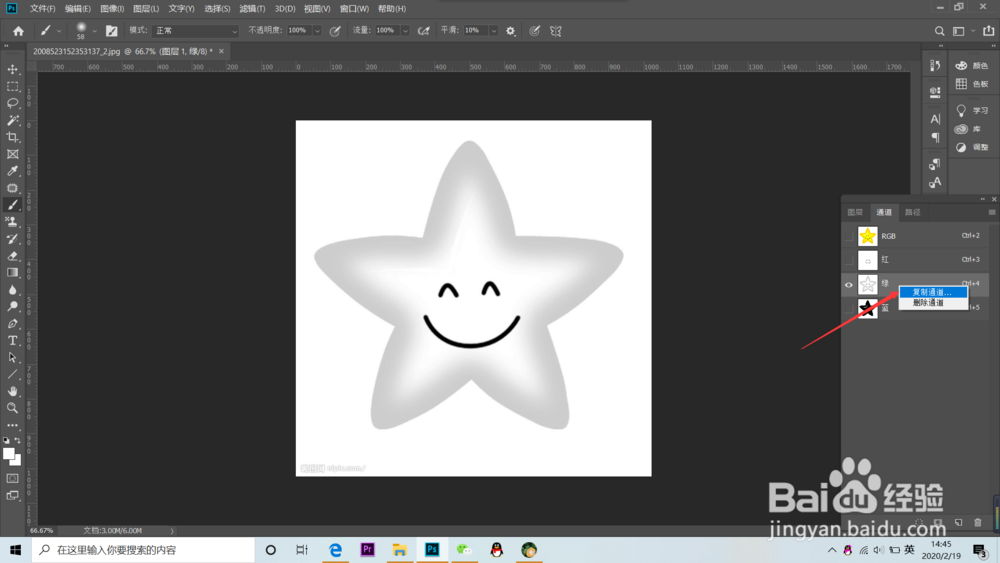Select the Hand tool
1000x563 pixels.
point(12,391)
